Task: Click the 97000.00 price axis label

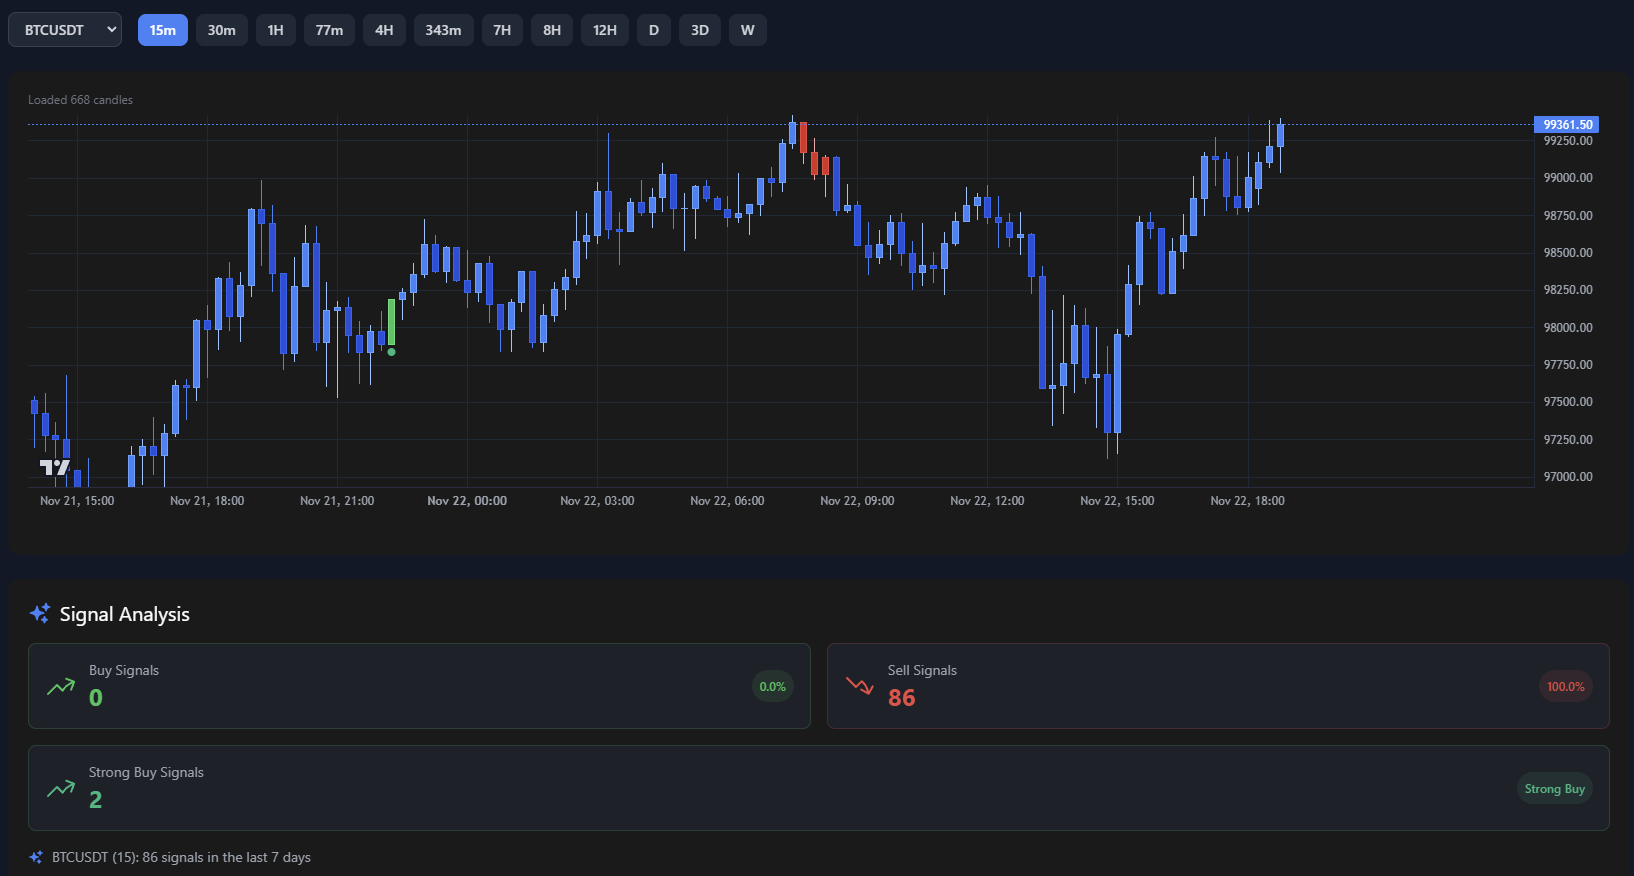Action: tap(1568, 477)
